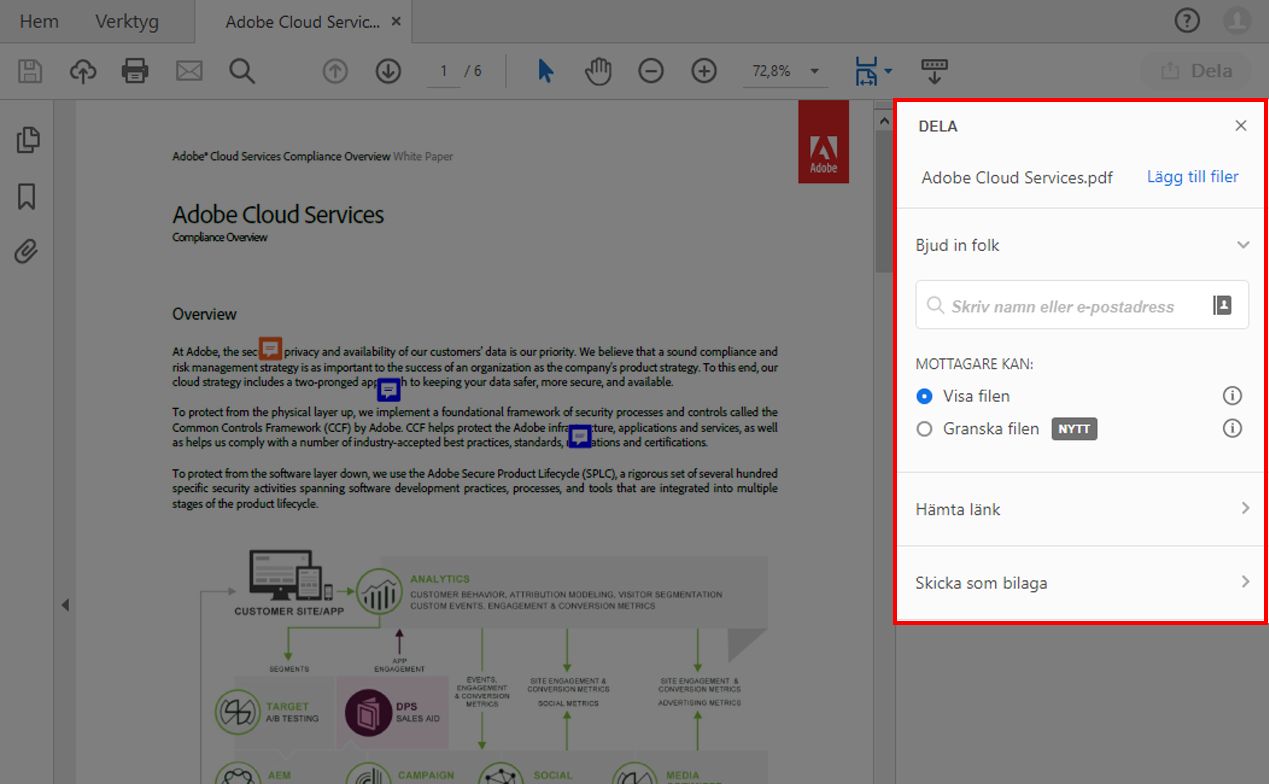This screenshot has width=1269, height=784.
Task: Open the attachments paperclip panel
Action: point(26,251)
